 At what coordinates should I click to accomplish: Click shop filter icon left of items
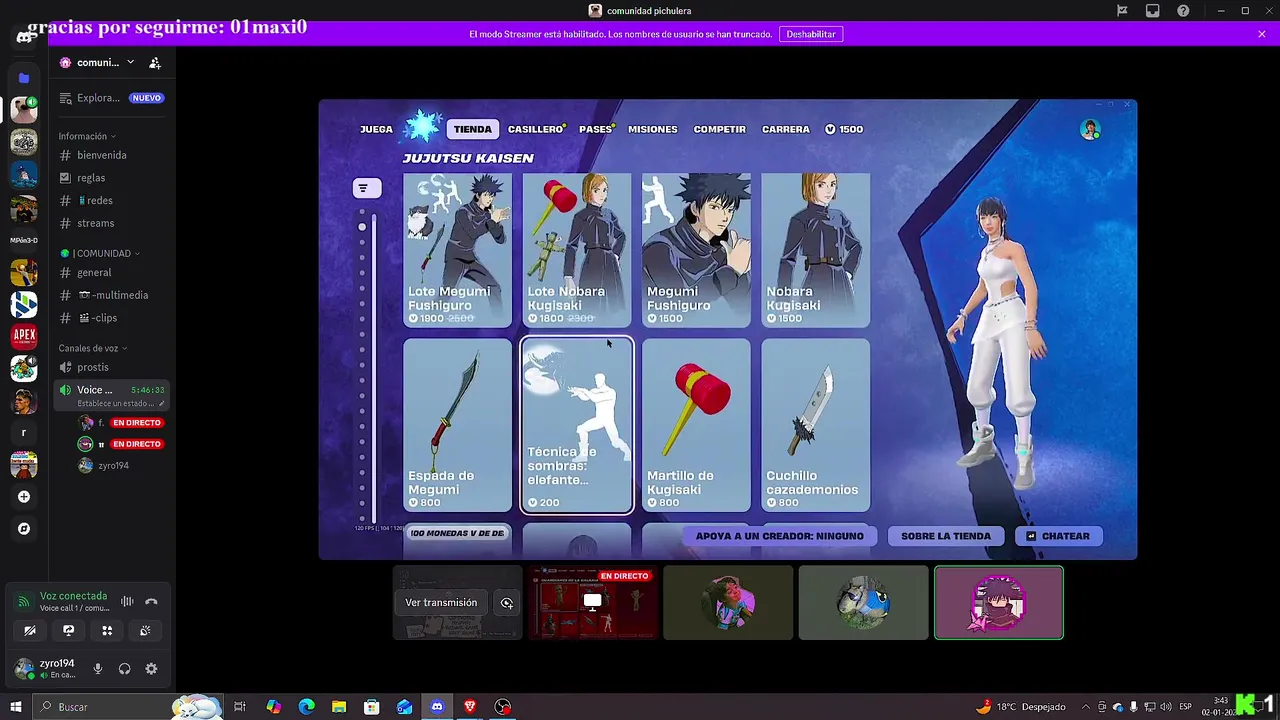[366, 188]
